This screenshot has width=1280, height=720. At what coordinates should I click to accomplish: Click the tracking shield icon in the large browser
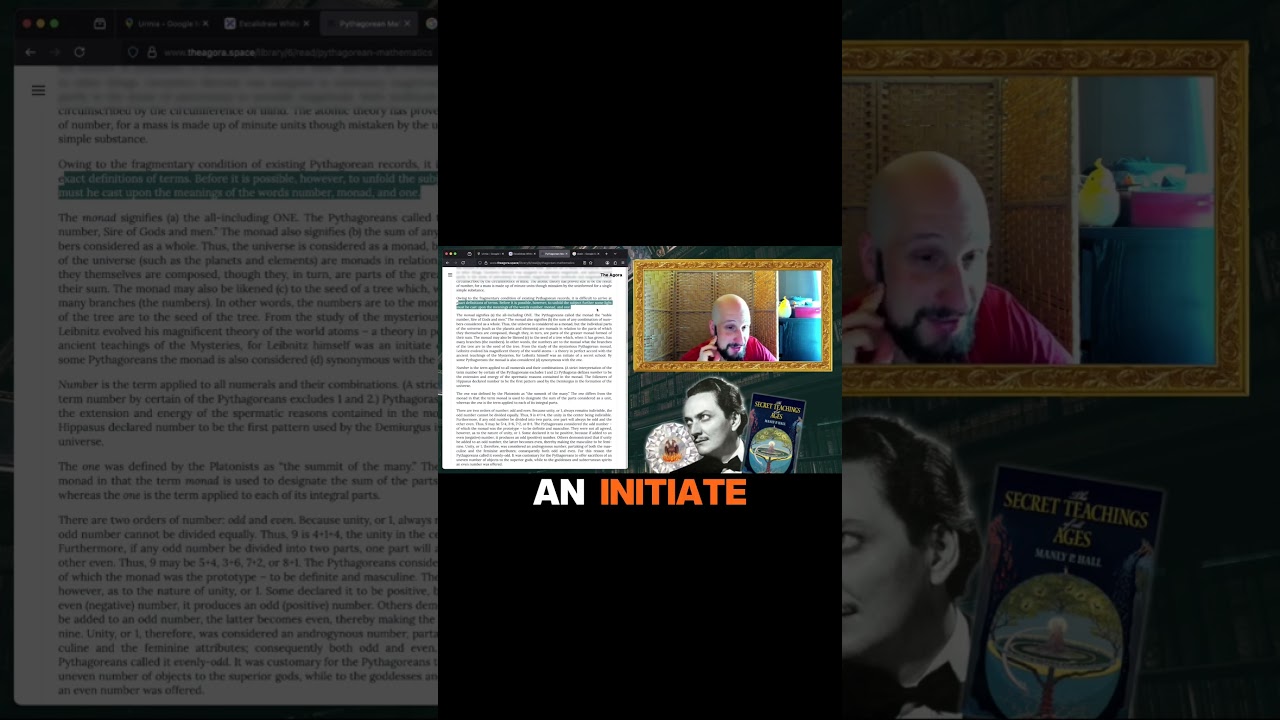pyautogui.click(x=133, y=52)
